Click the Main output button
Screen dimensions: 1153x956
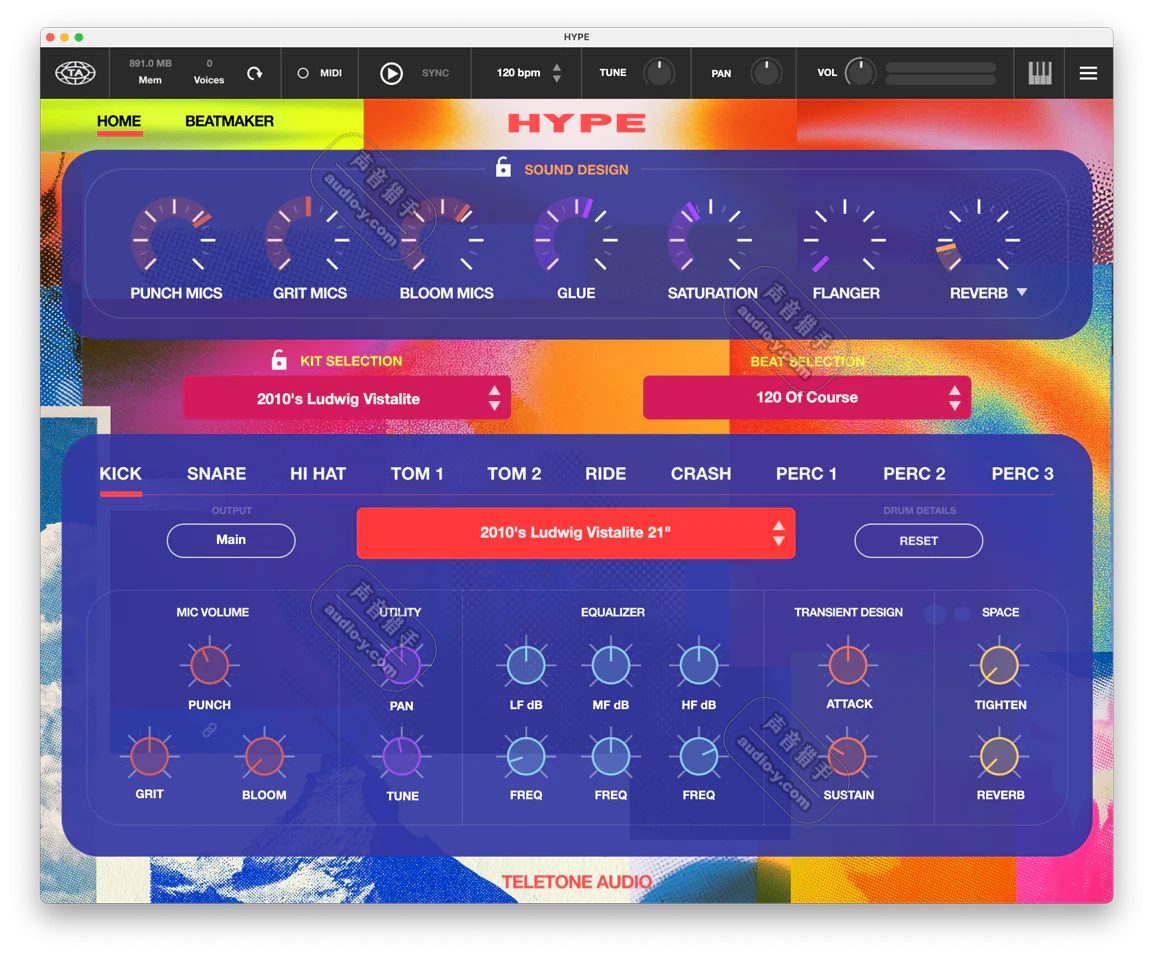231,540
